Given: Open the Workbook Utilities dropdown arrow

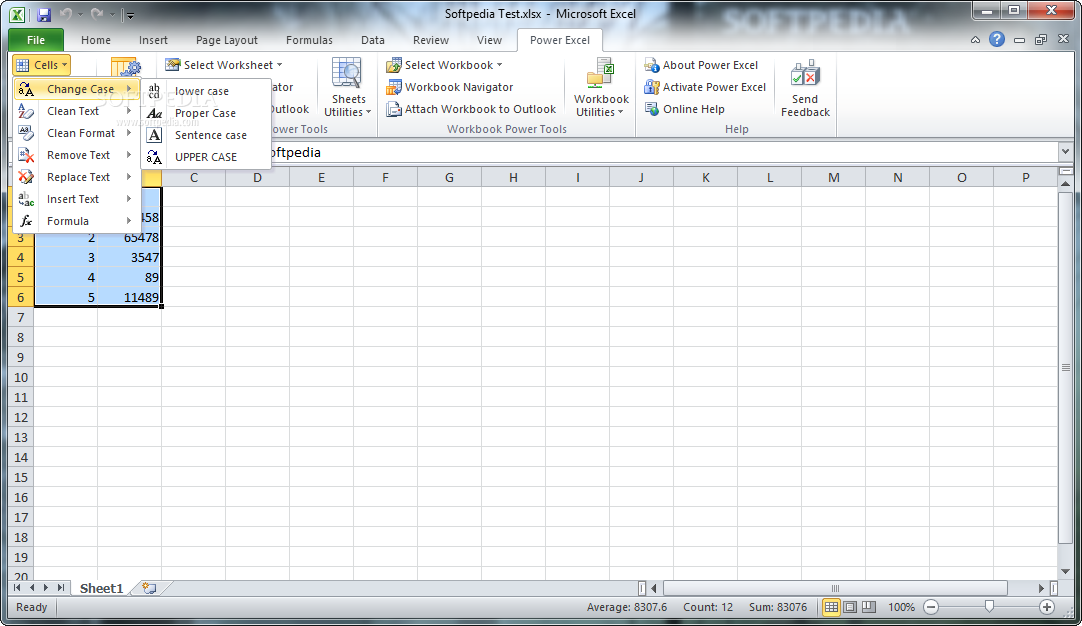Looking at the screenshot, I should pos(620,112).
